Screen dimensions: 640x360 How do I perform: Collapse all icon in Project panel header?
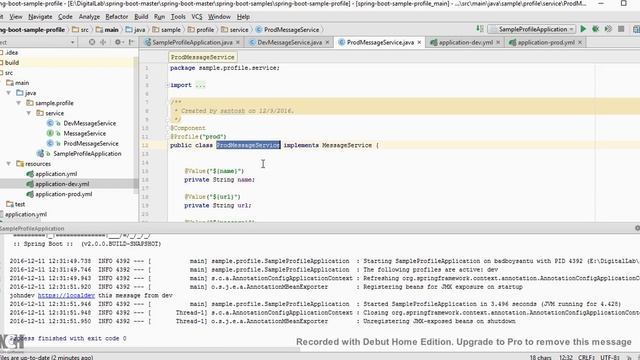tap(103, 42)
